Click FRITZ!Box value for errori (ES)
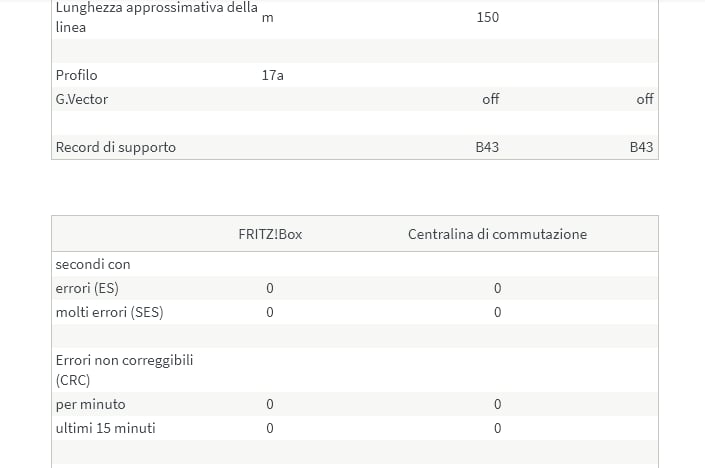Viewport: 705px width, 468px height. tap(270, 288)
